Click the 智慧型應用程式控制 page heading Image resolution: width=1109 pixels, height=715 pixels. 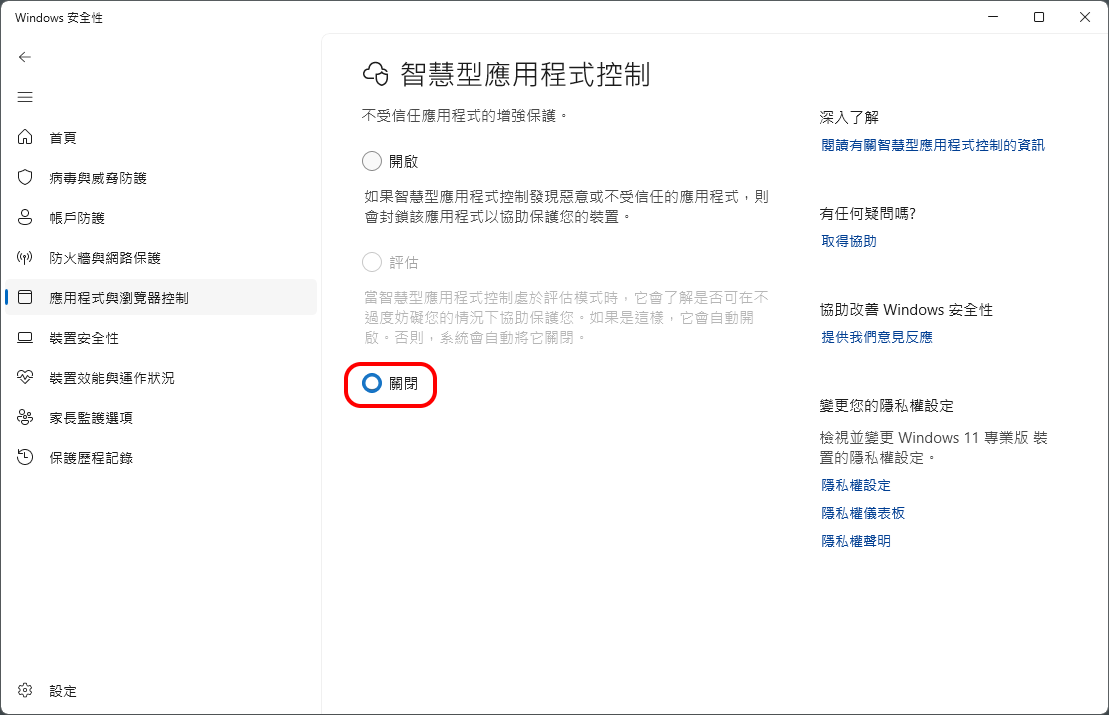pyautogui.click(x=526, y=74)
